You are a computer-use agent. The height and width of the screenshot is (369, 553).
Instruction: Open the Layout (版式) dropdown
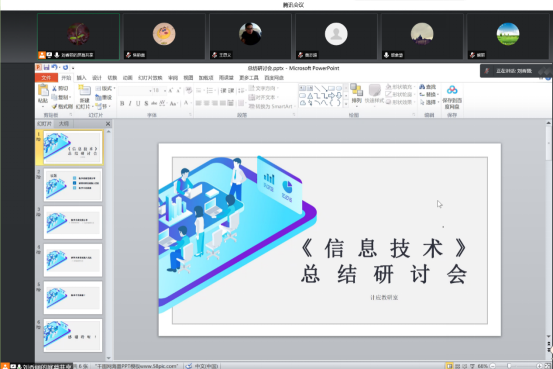105,88
